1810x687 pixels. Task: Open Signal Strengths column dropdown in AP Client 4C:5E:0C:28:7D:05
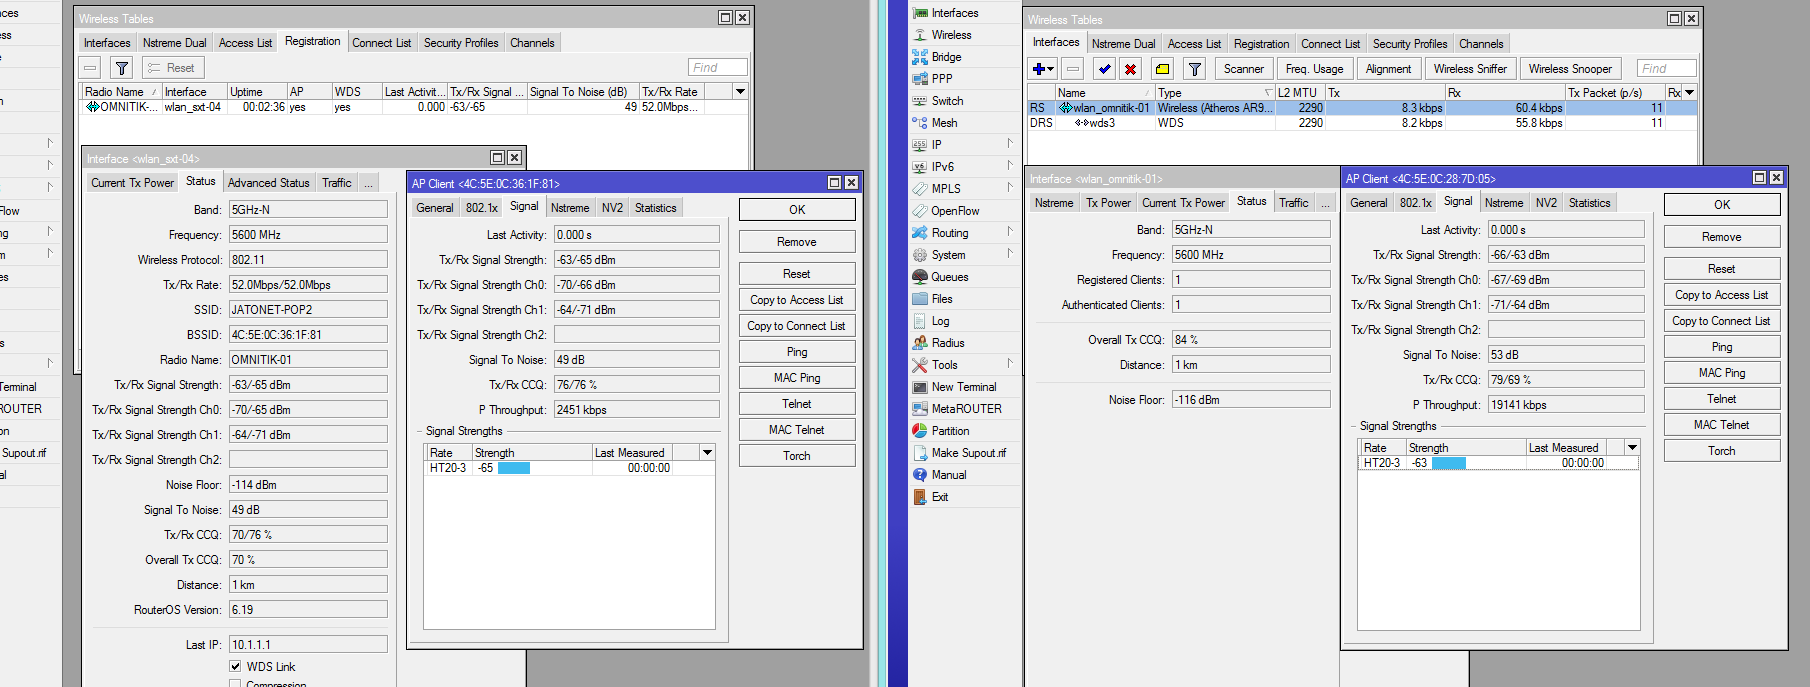1632,448
